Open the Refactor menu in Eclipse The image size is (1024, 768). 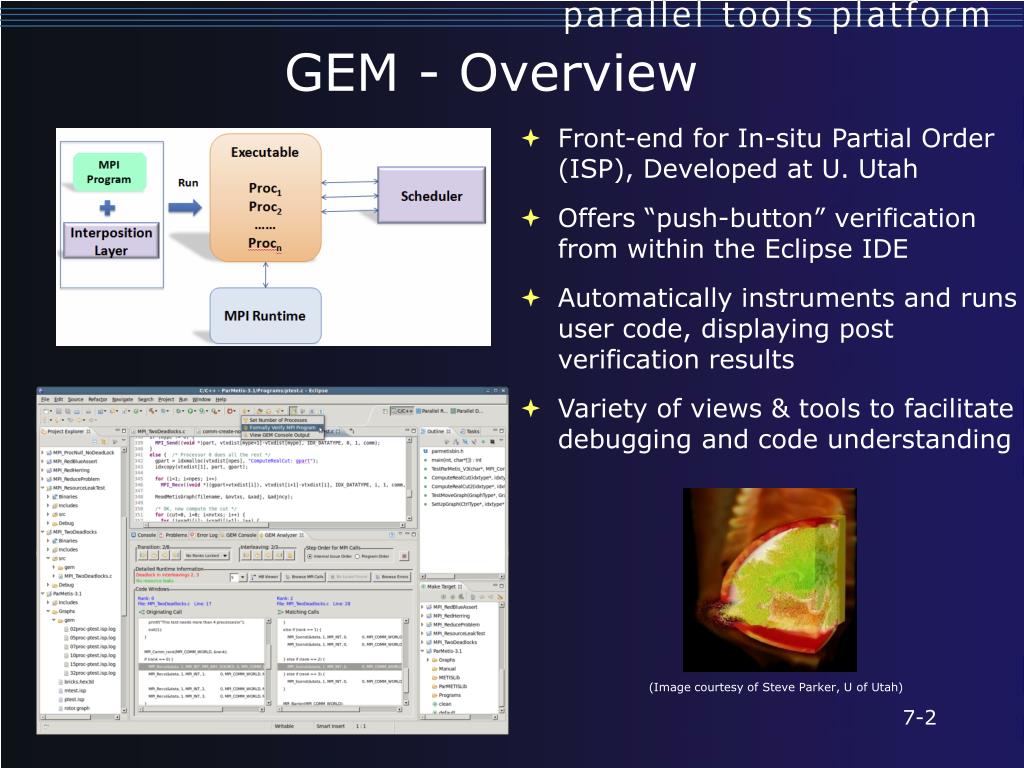coord(98,399)
